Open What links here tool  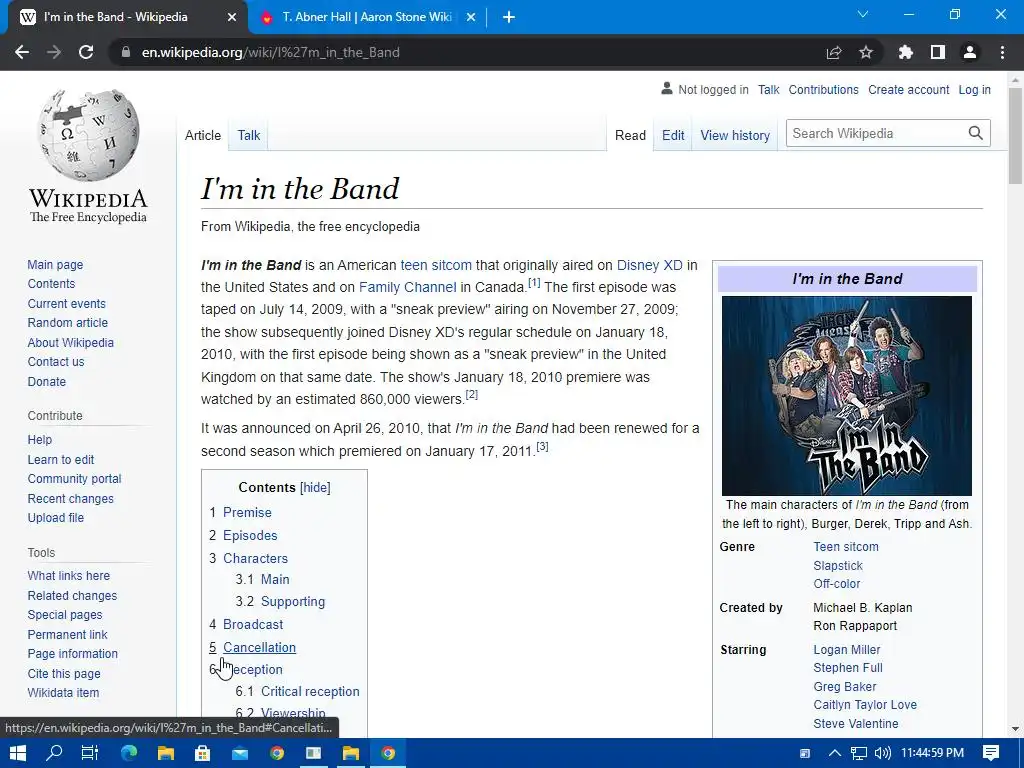tap(69, 575)
